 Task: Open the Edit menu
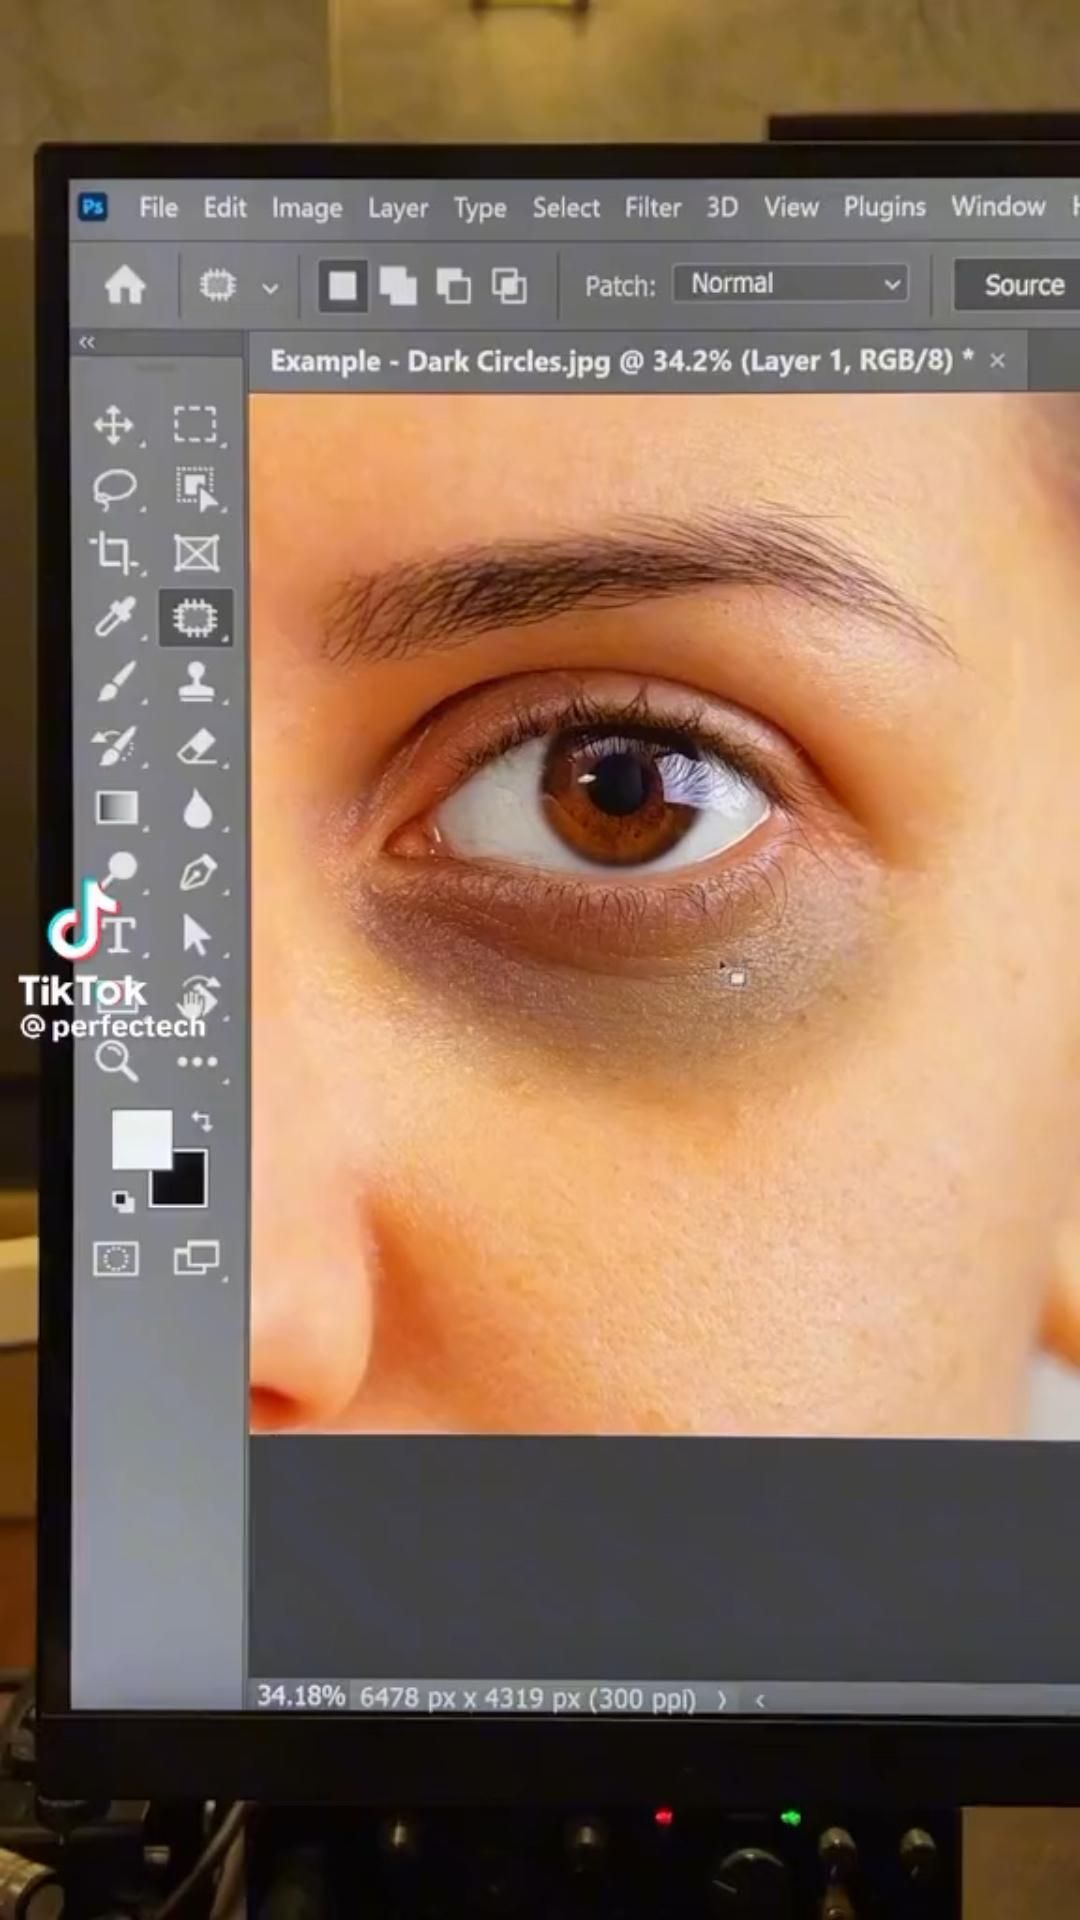click(x=225, y=207)
